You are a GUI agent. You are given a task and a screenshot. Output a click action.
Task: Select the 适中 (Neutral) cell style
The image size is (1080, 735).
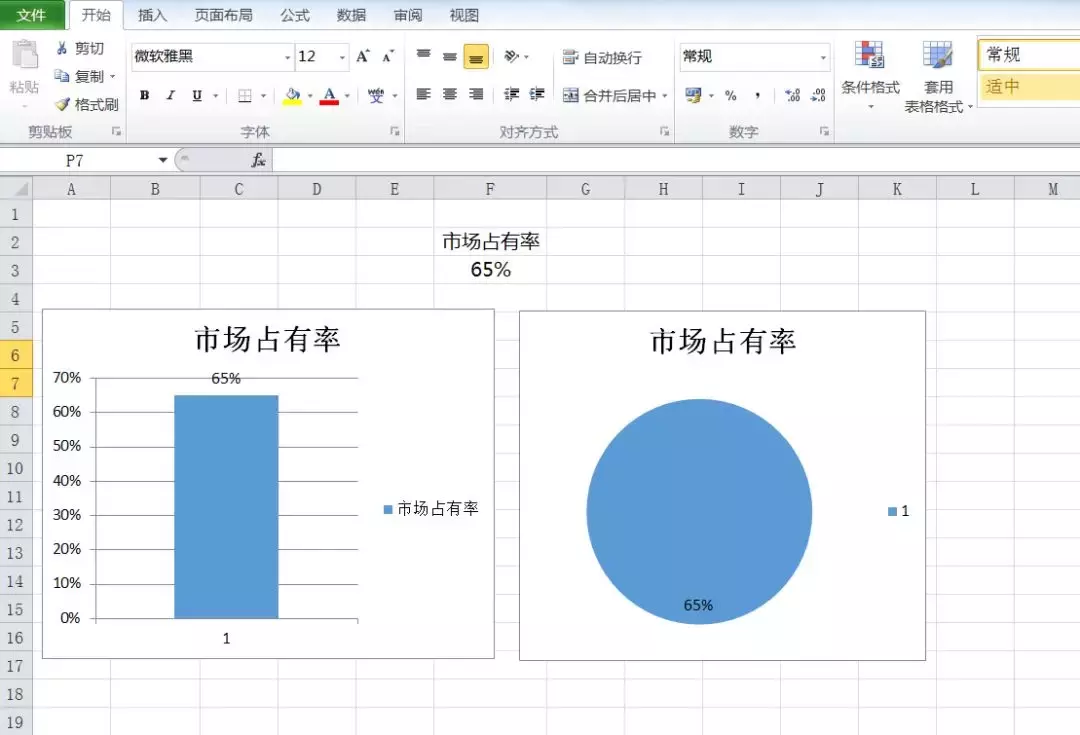click(x=1029, y=87)
